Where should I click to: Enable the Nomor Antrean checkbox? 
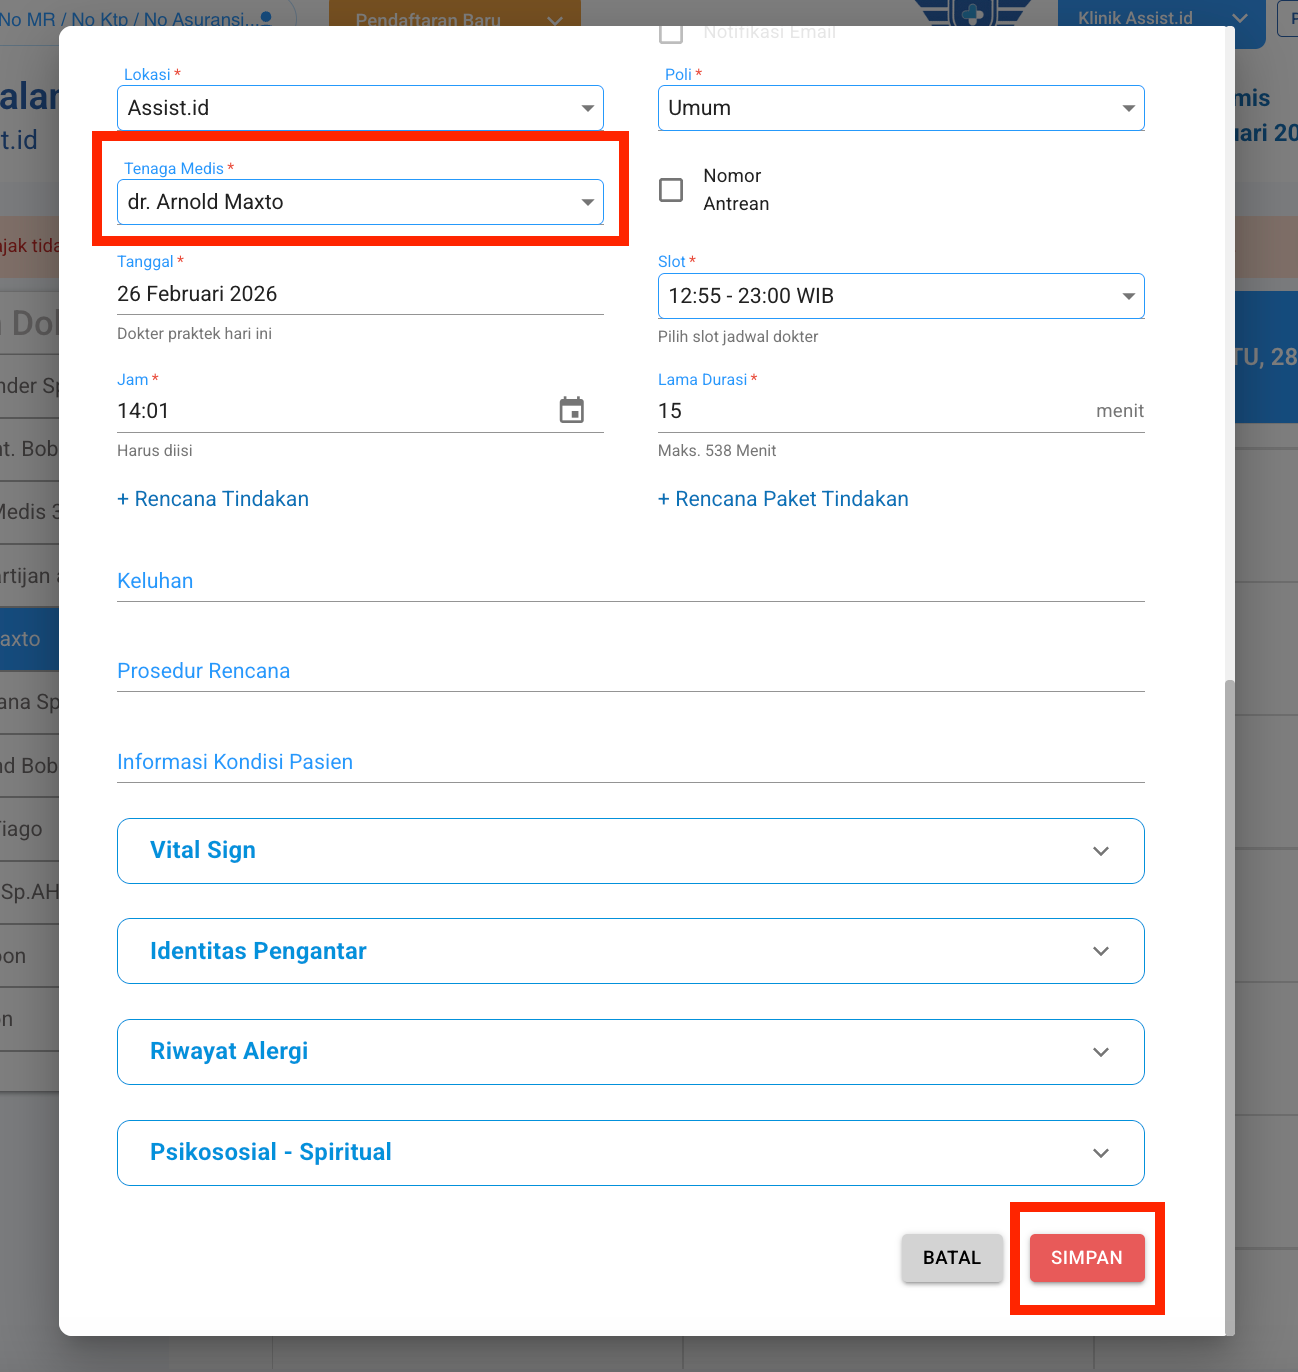coord(672,190)
